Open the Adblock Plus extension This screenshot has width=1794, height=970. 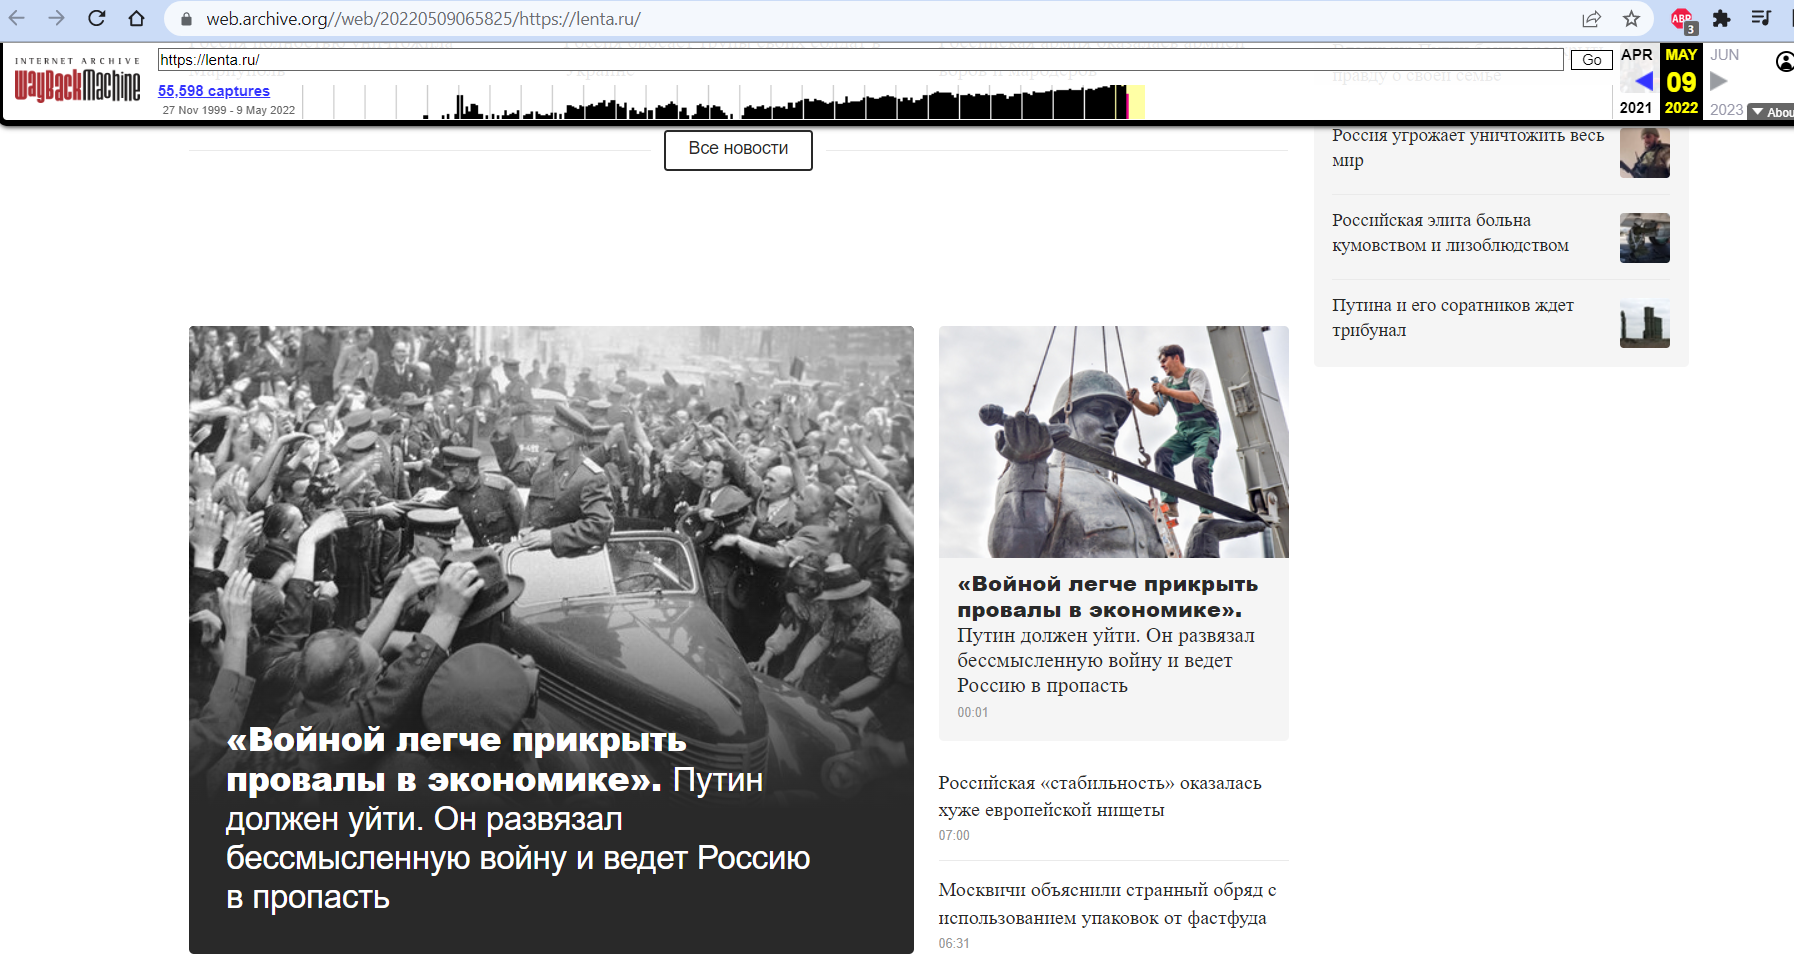(1682, 18)
